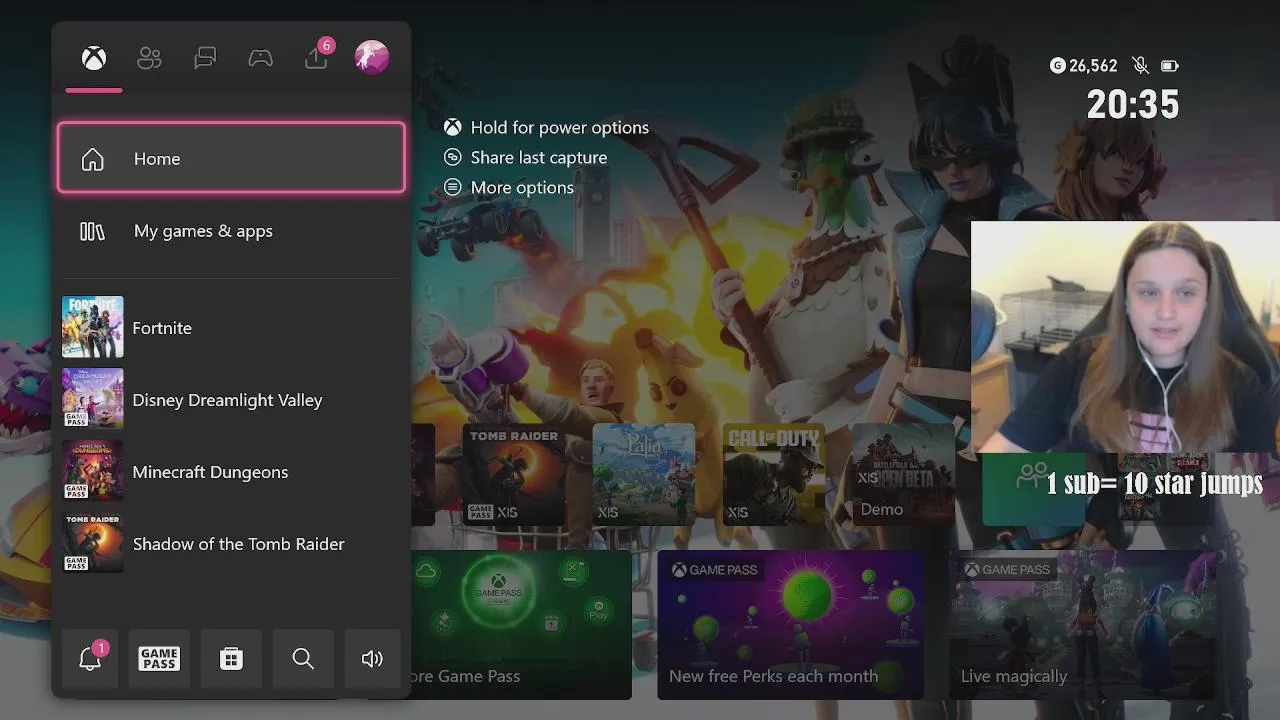Click the Fortnite game thumbnail

(x=93, y=327)
